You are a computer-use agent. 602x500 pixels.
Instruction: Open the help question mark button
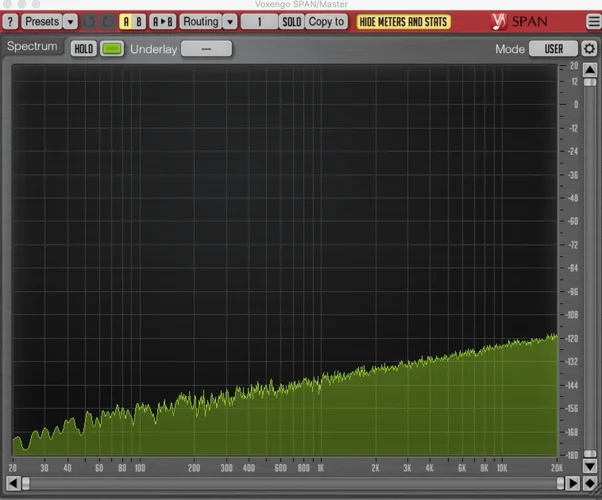[11, 21]
